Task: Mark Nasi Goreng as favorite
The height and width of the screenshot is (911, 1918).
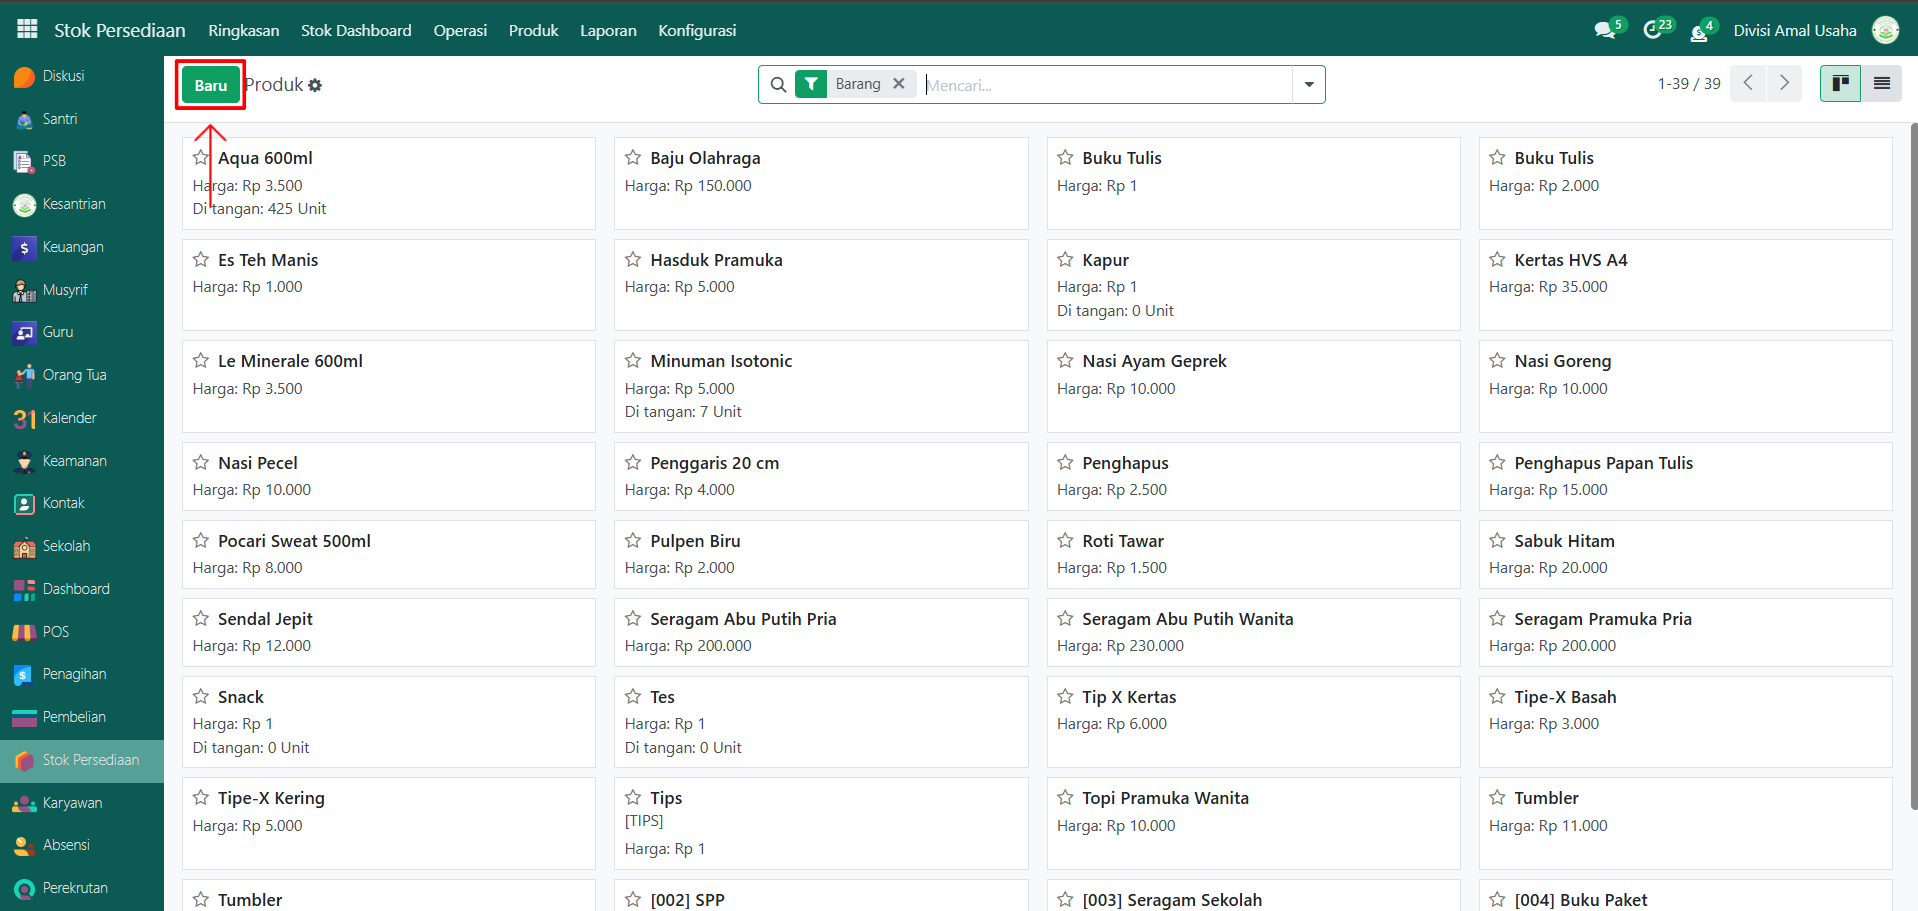Action: (x=1497, y=361)
